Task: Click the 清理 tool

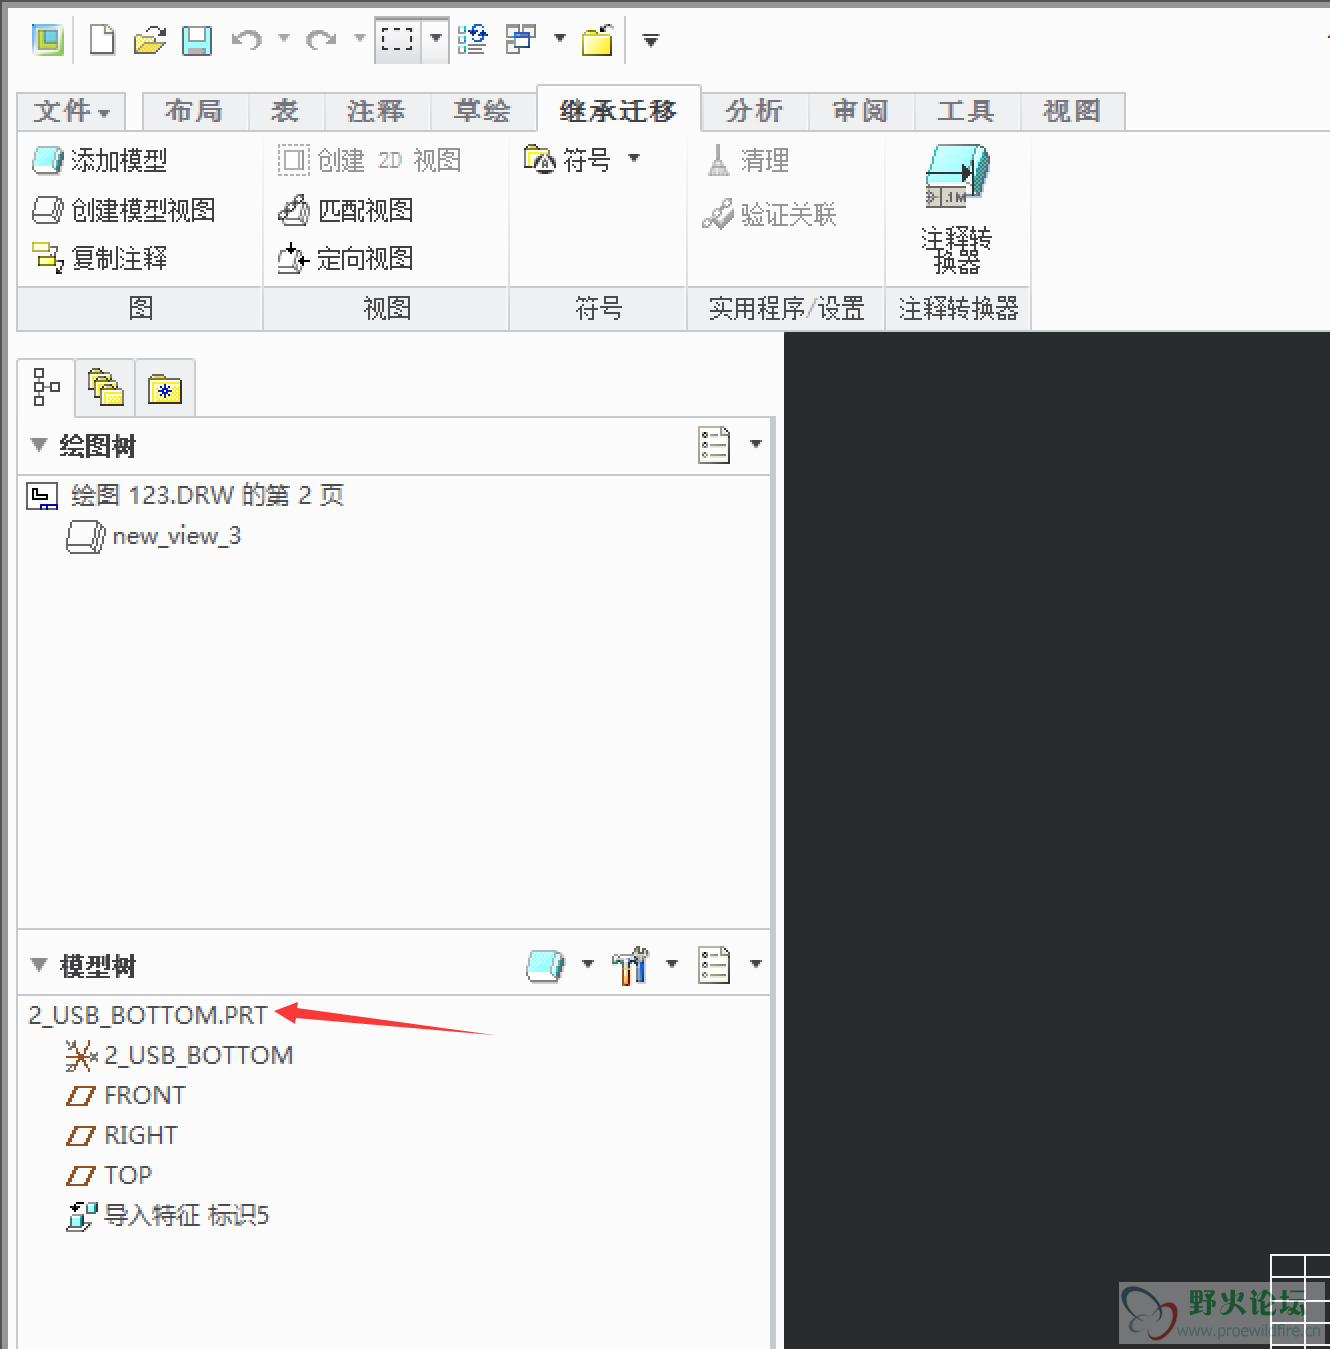Action: pos(748,160)
